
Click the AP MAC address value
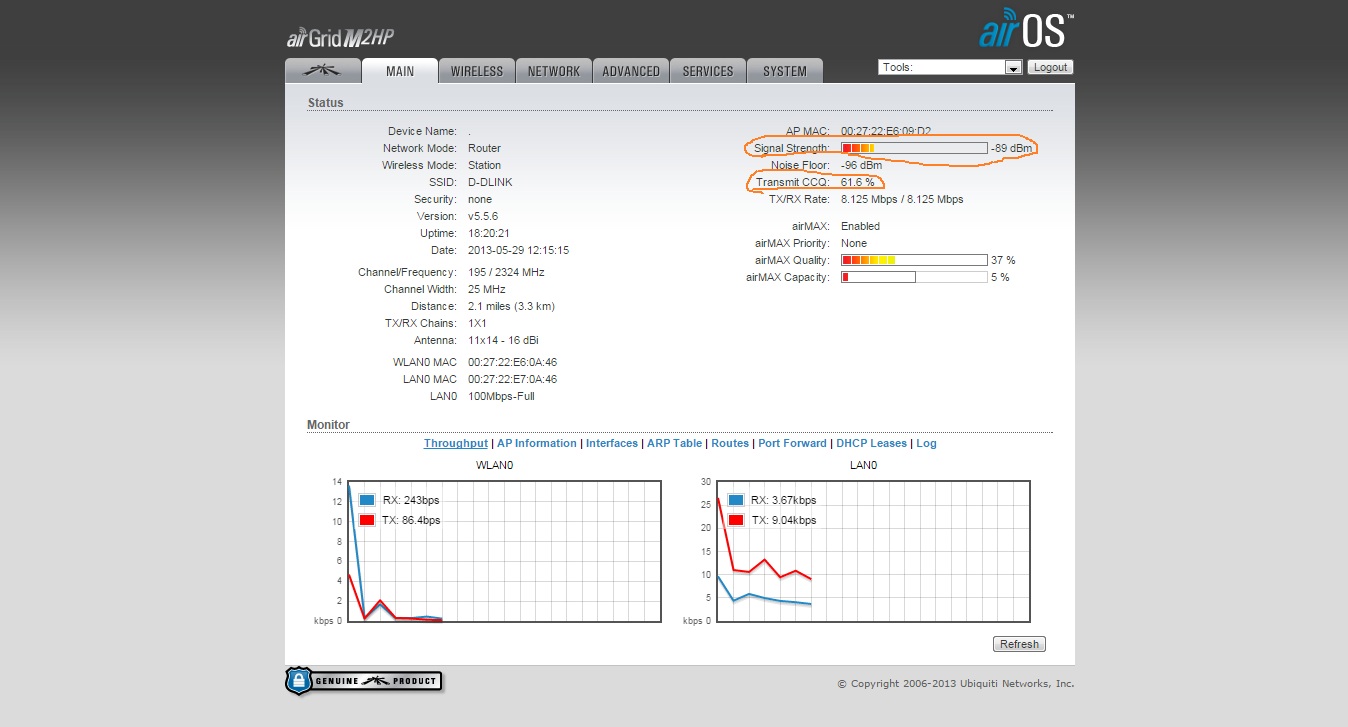pos(886,131)
